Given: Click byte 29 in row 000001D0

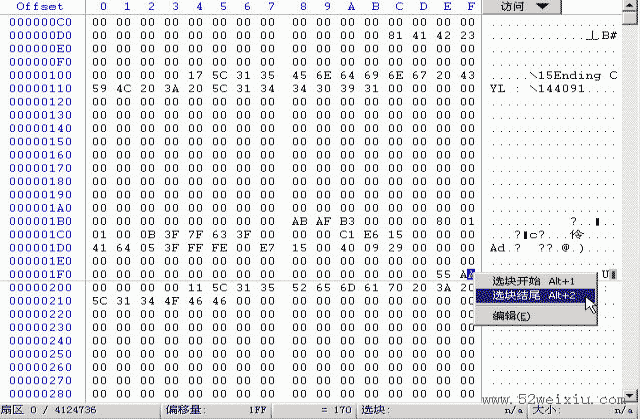Looking at the screenshot, I should point(395,248).
